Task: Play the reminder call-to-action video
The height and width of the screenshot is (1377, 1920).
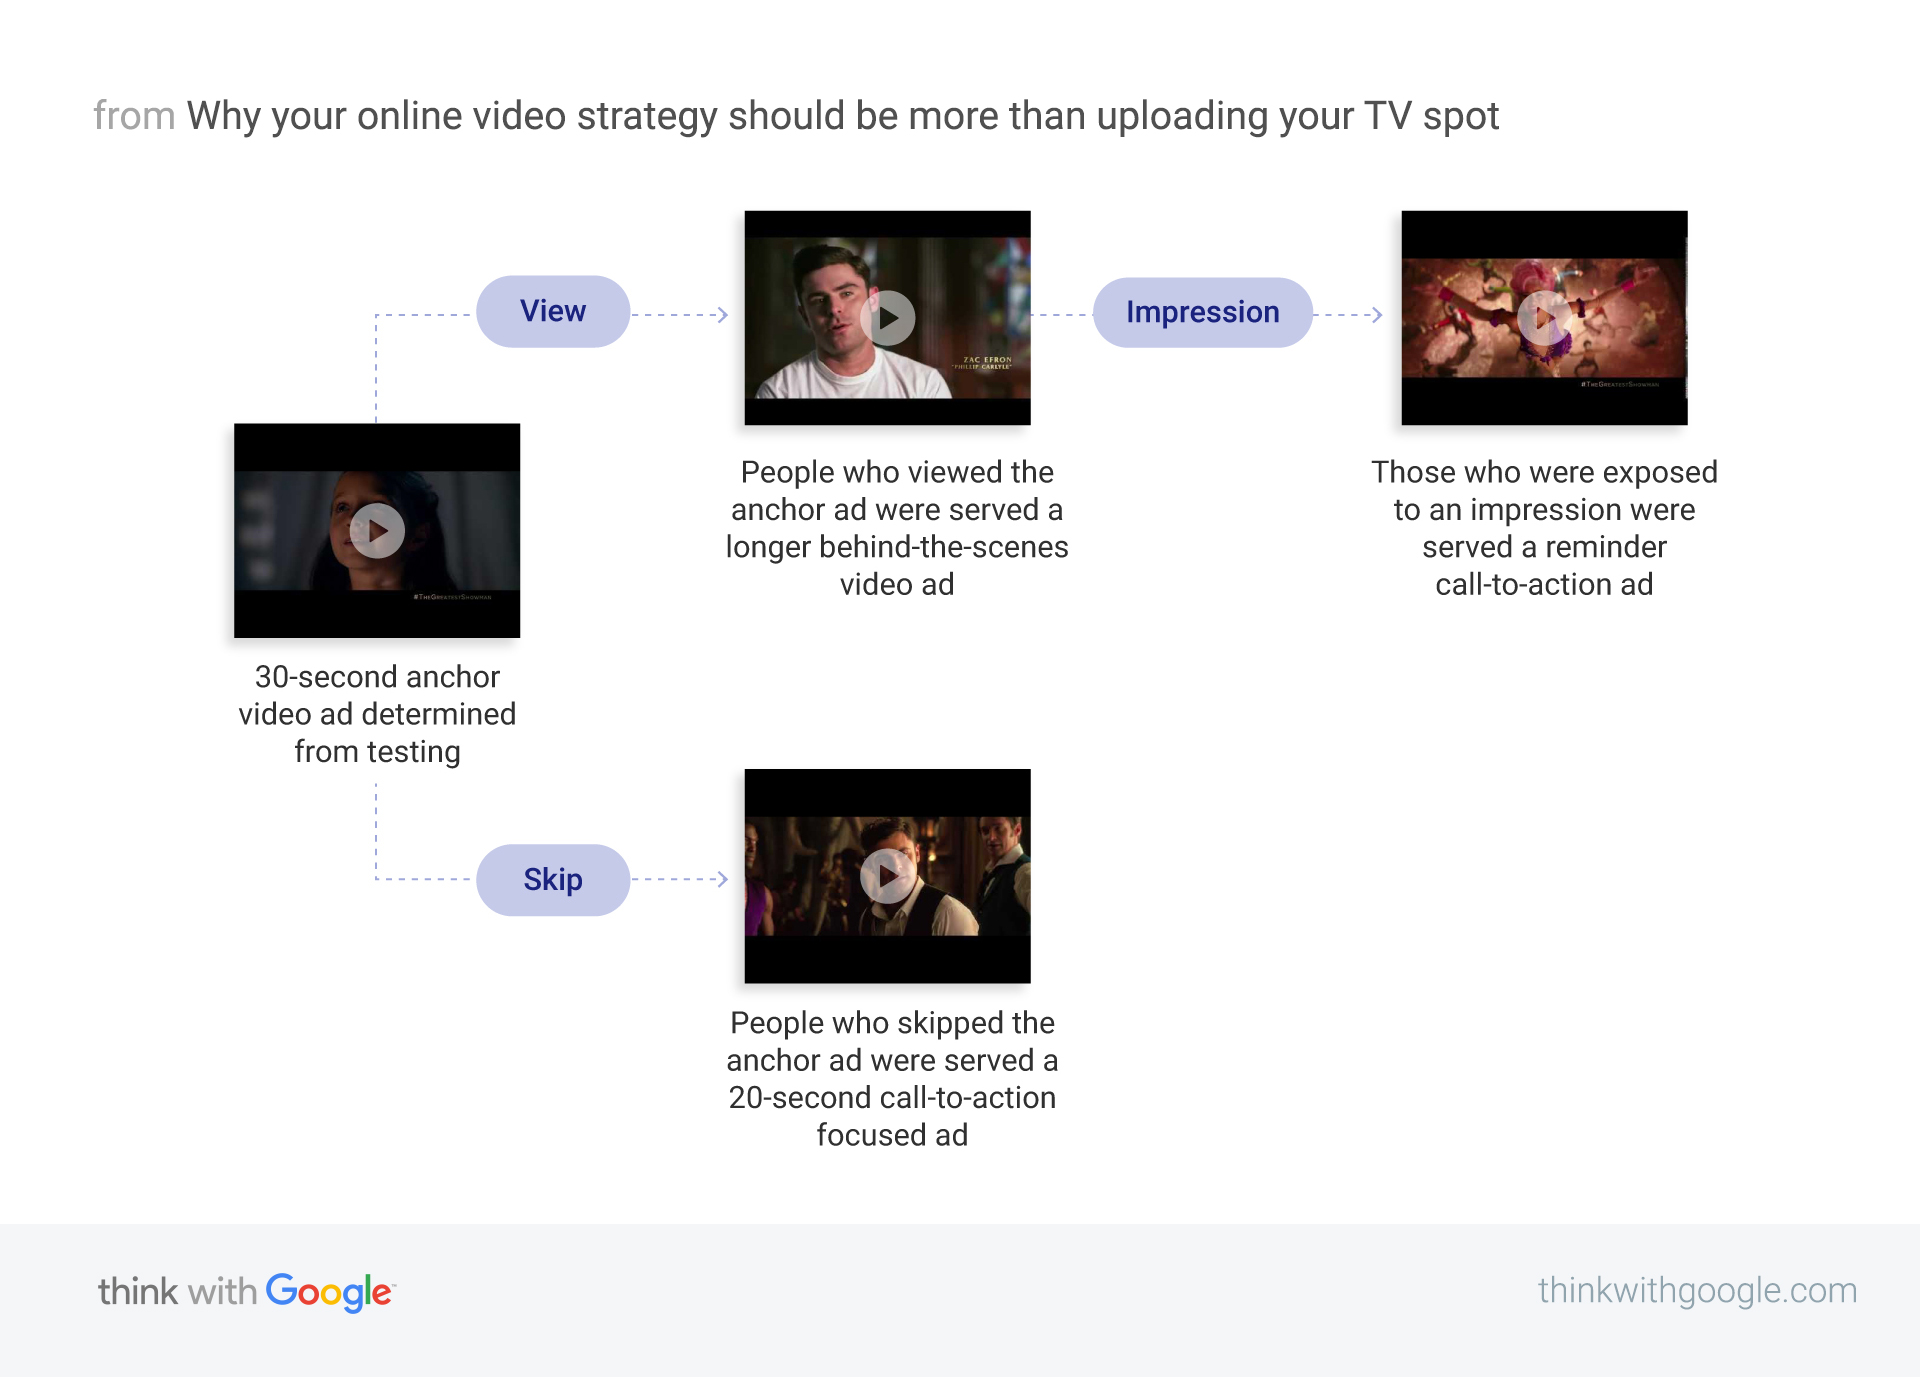Action: coord(1544,318)
